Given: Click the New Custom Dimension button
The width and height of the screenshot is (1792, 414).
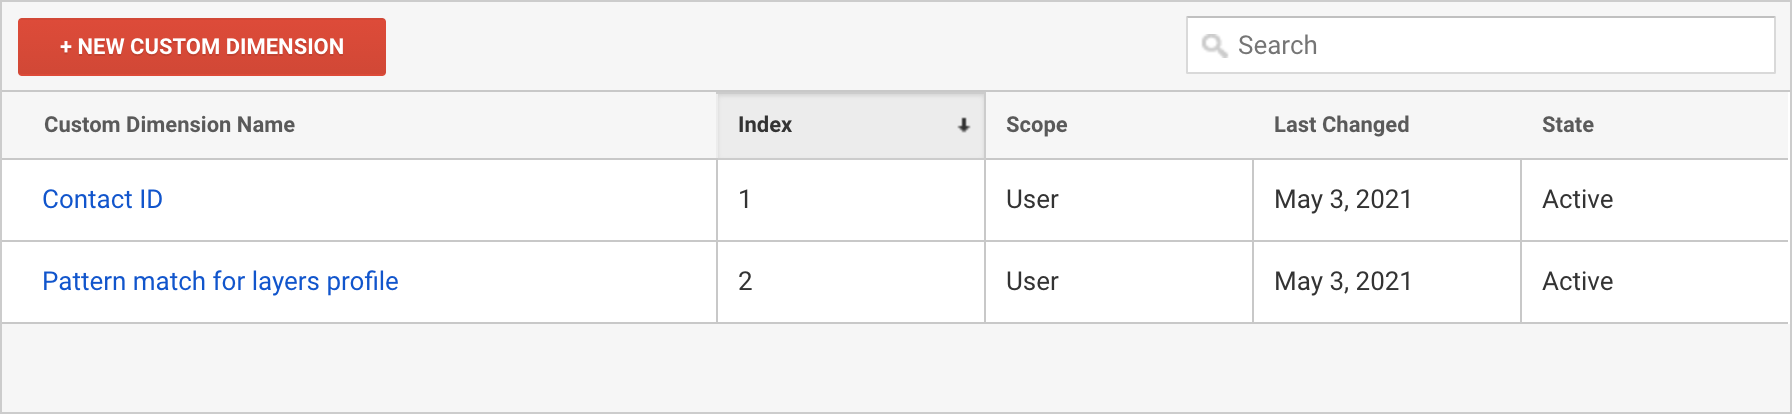Looking at the screenshot, I should pyautogui.click(x=202, y=47).
